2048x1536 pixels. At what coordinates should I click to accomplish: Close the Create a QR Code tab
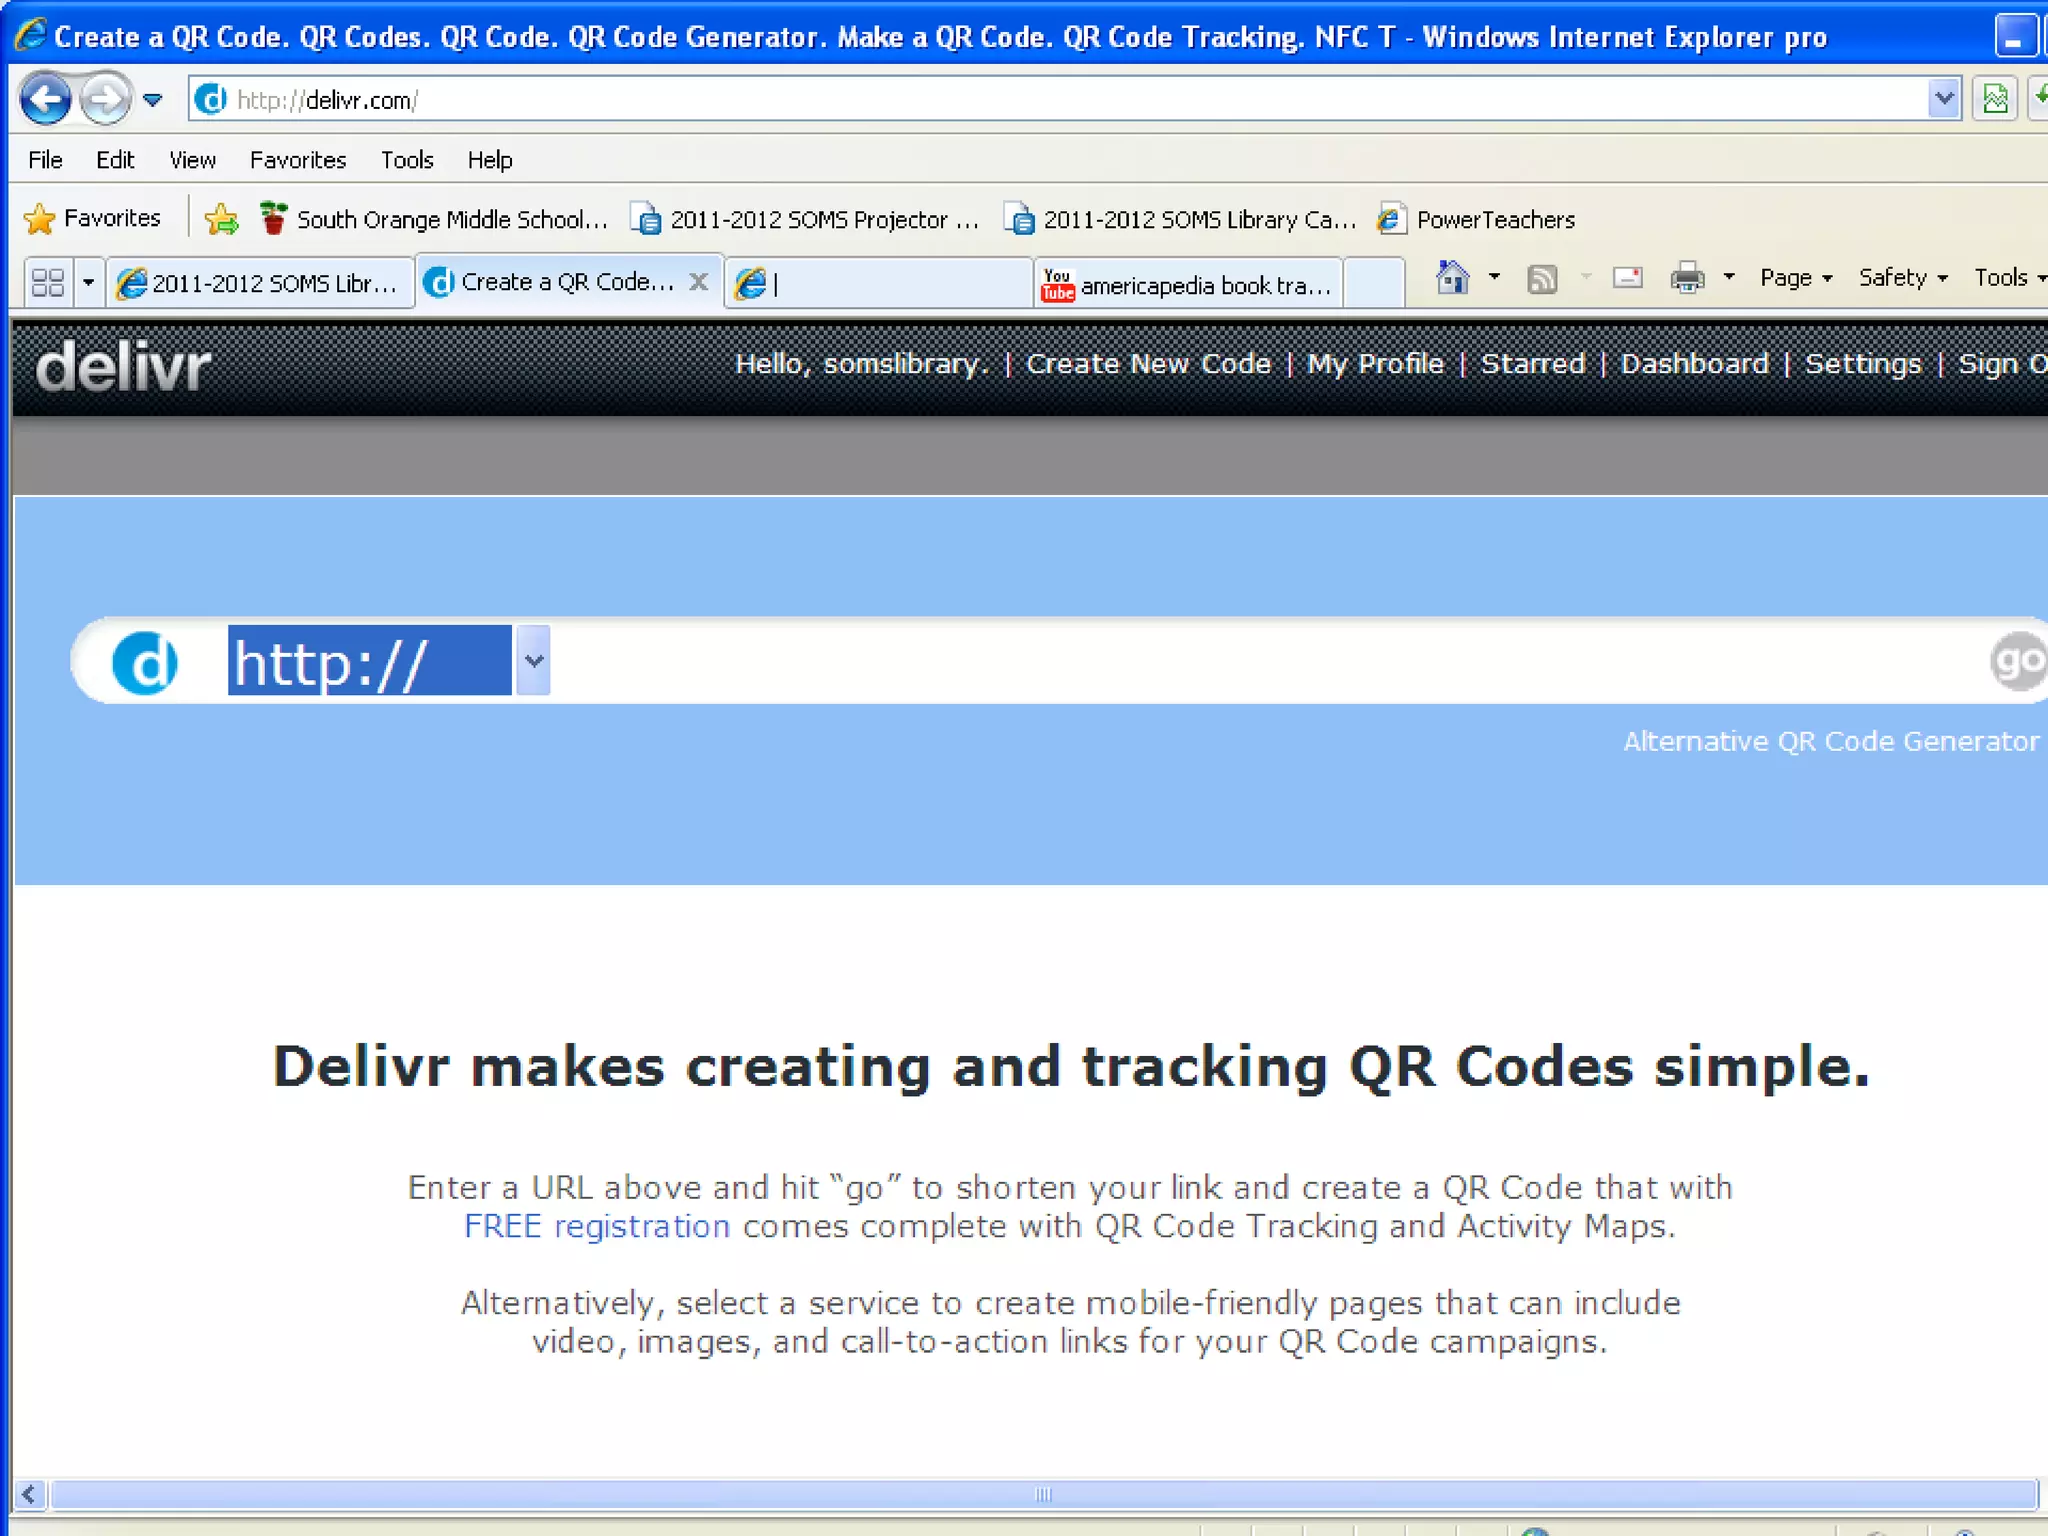point(699,282)
